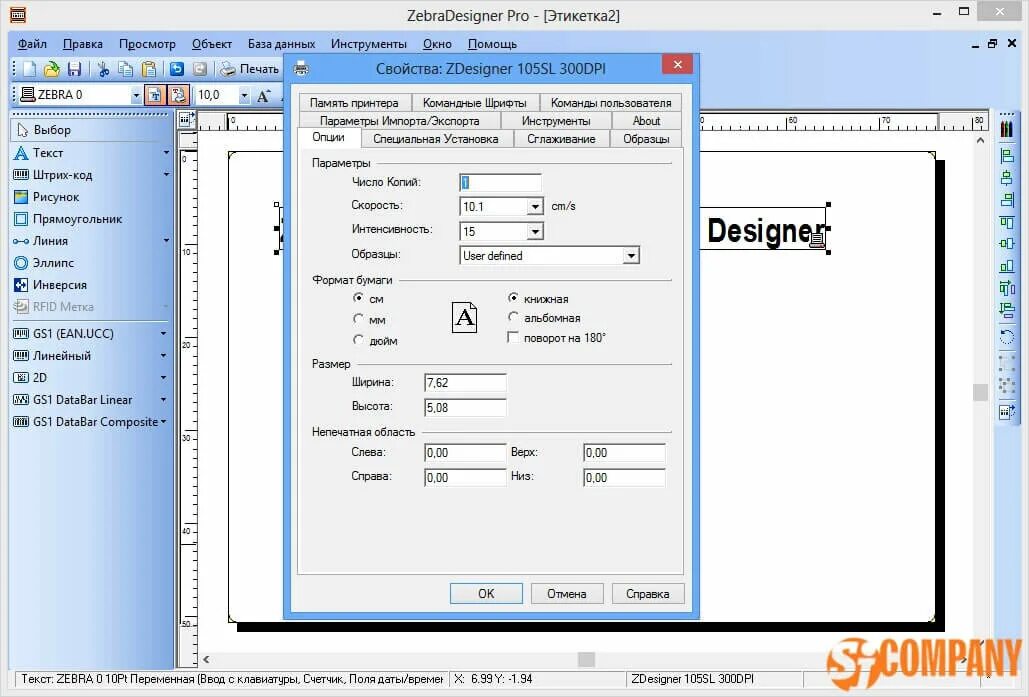Screen dimensions: 1029x697
Task: Open the Образцы User defined dropdown
Action: [631, 256]
